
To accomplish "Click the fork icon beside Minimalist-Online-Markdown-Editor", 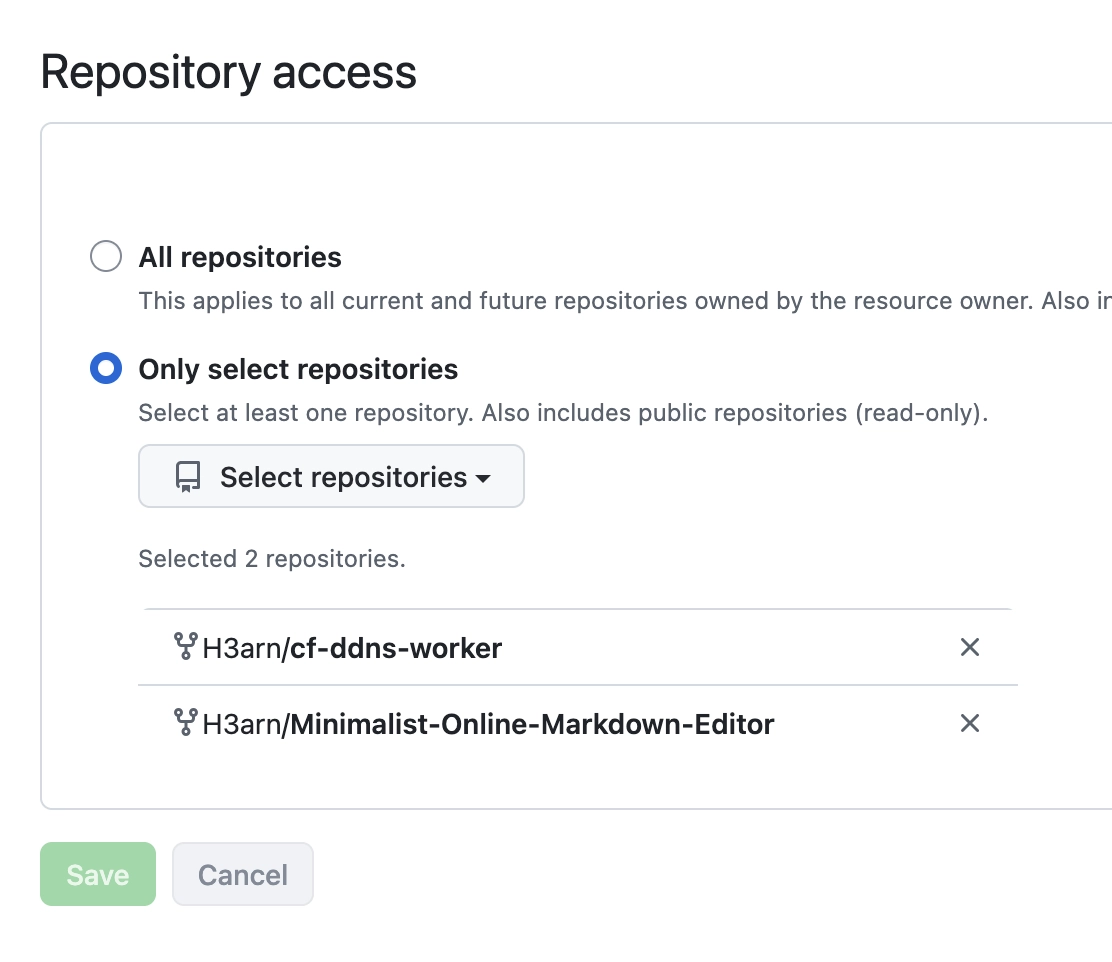I will pos(185,722).
